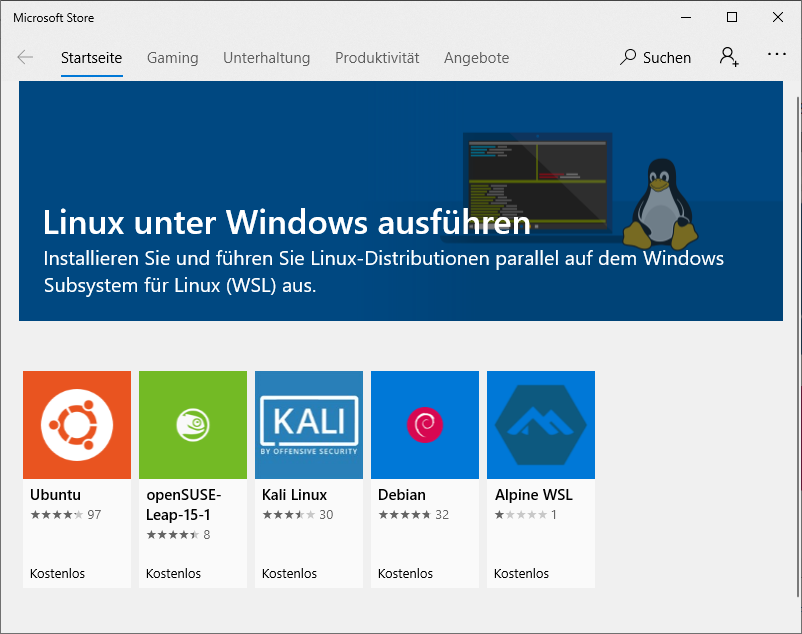Minimize the Microsoft Store window
Screen dimensions: 802x634
pyautogui.click(x=686, y=17)
